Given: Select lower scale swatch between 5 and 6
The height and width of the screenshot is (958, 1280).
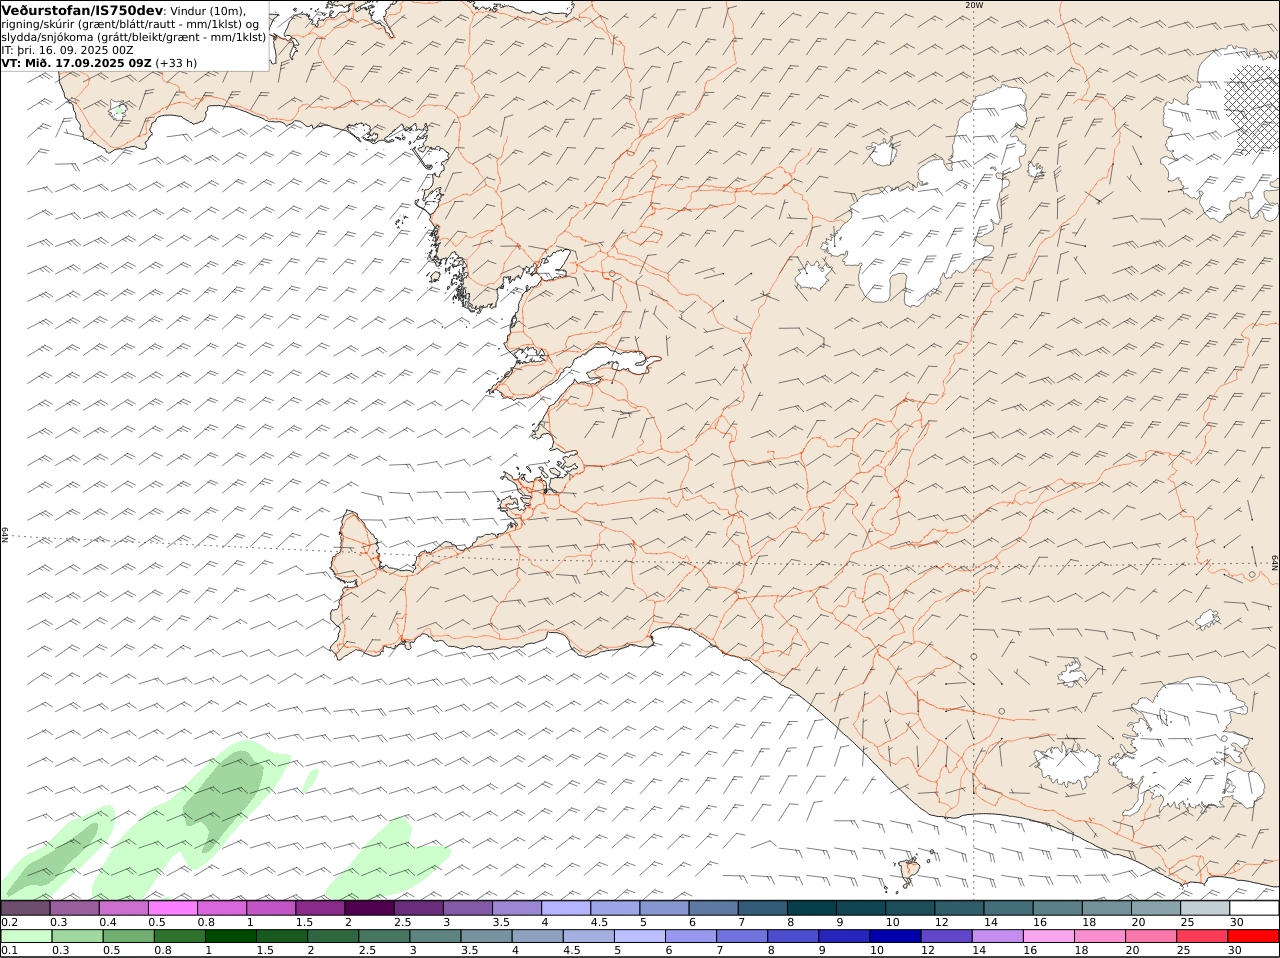Looking at the screenshot, I should tap(639, 936).
